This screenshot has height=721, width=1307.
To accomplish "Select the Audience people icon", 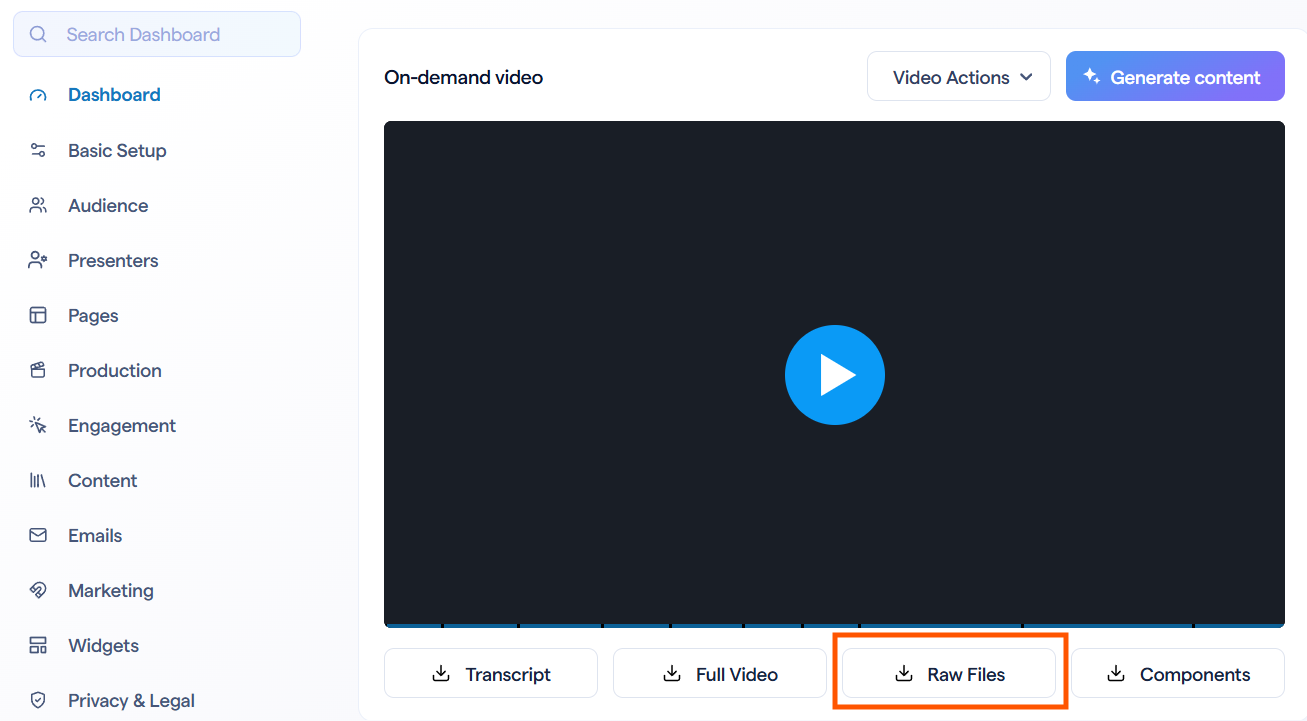I will (38, 206).
